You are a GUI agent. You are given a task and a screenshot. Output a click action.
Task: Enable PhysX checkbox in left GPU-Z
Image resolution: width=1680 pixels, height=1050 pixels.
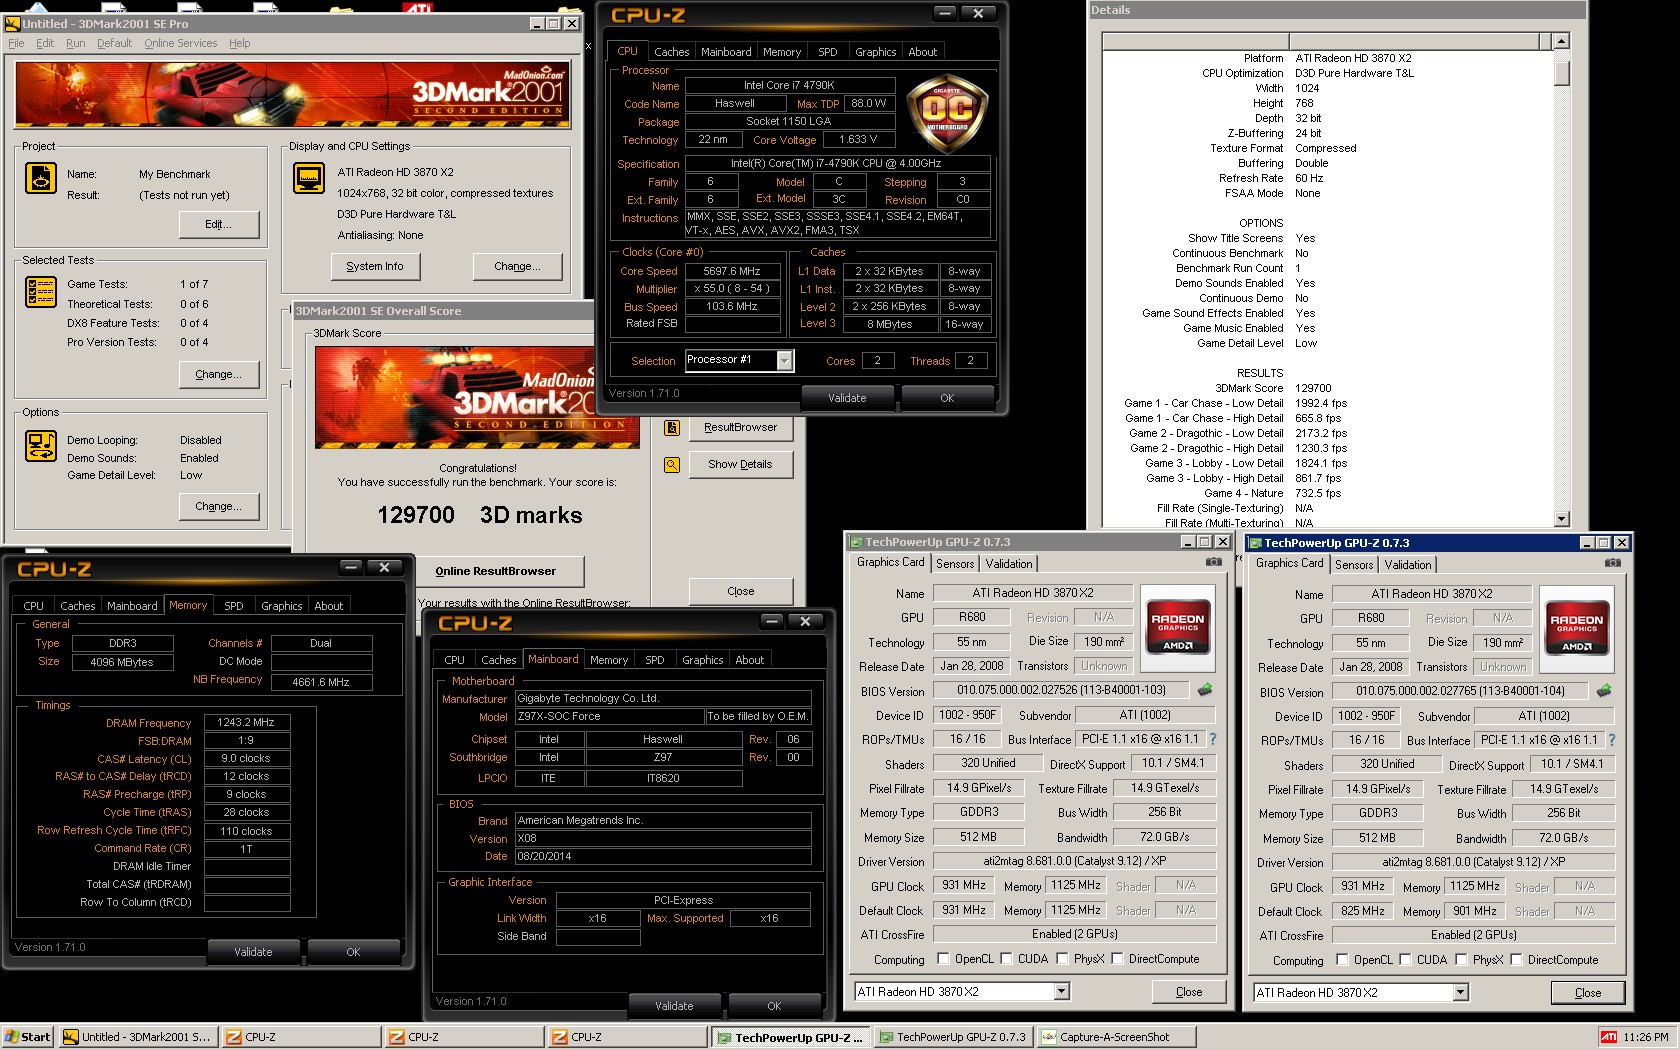tap(1062, 959)
